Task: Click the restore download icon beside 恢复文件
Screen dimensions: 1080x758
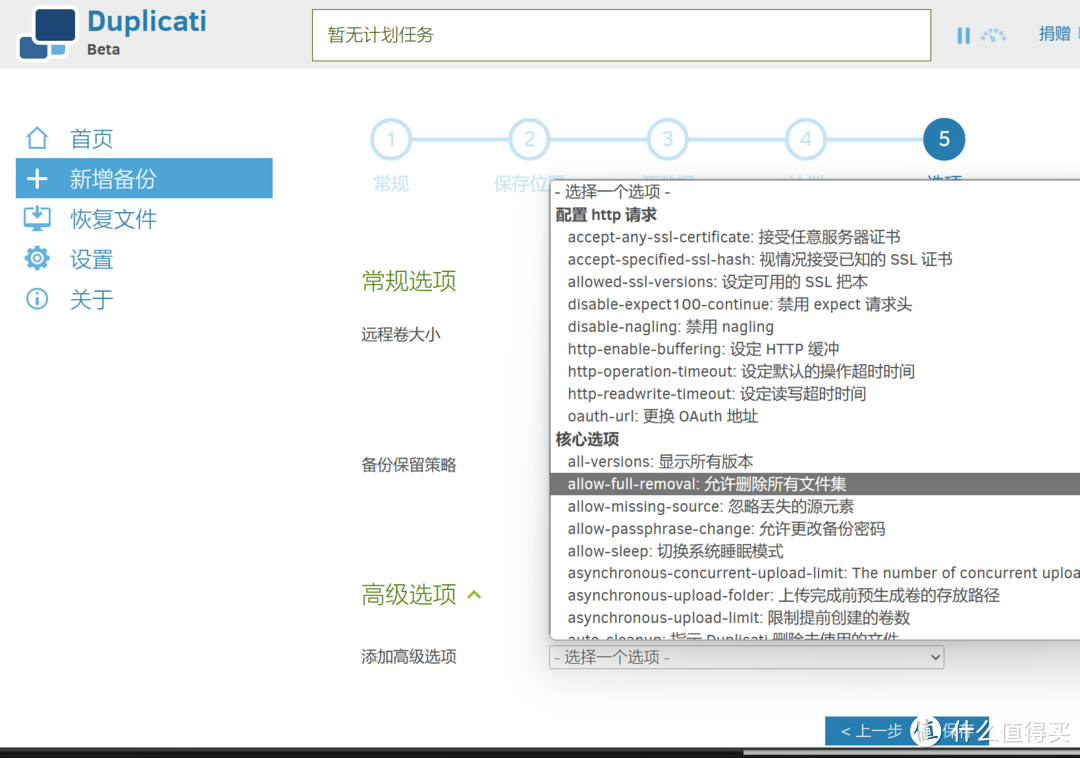Action: tap(37, 219)
